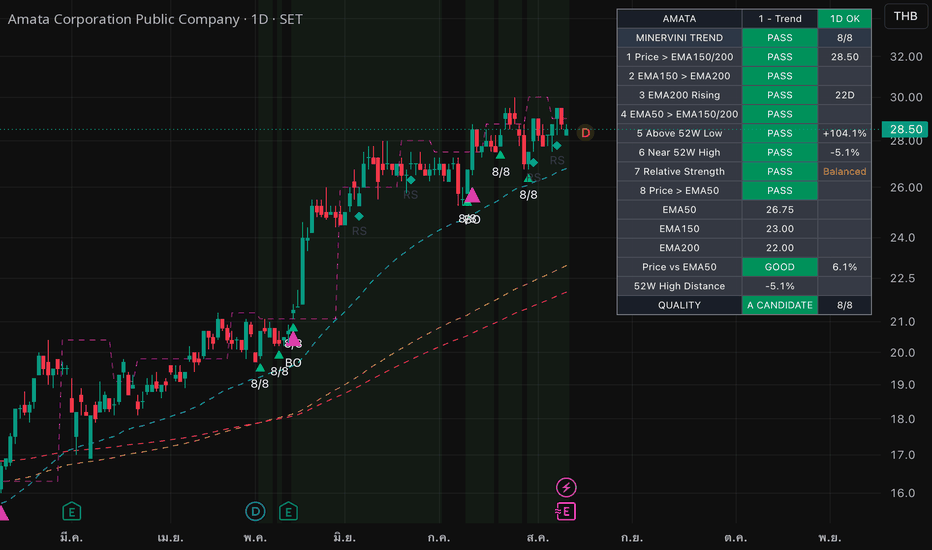Click the orange Balanced cell
This screenshot has width=932, height=550.
click(845, 171)
